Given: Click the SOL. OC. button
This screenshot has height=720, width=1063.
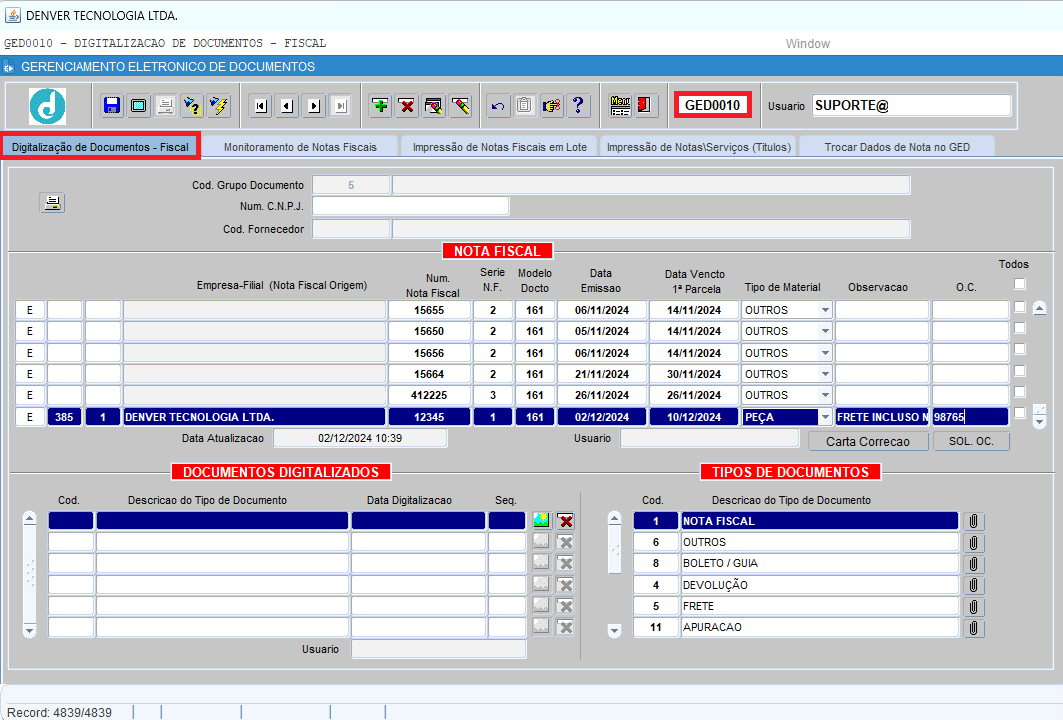Looking at the screenshot, I should point(971,441).
